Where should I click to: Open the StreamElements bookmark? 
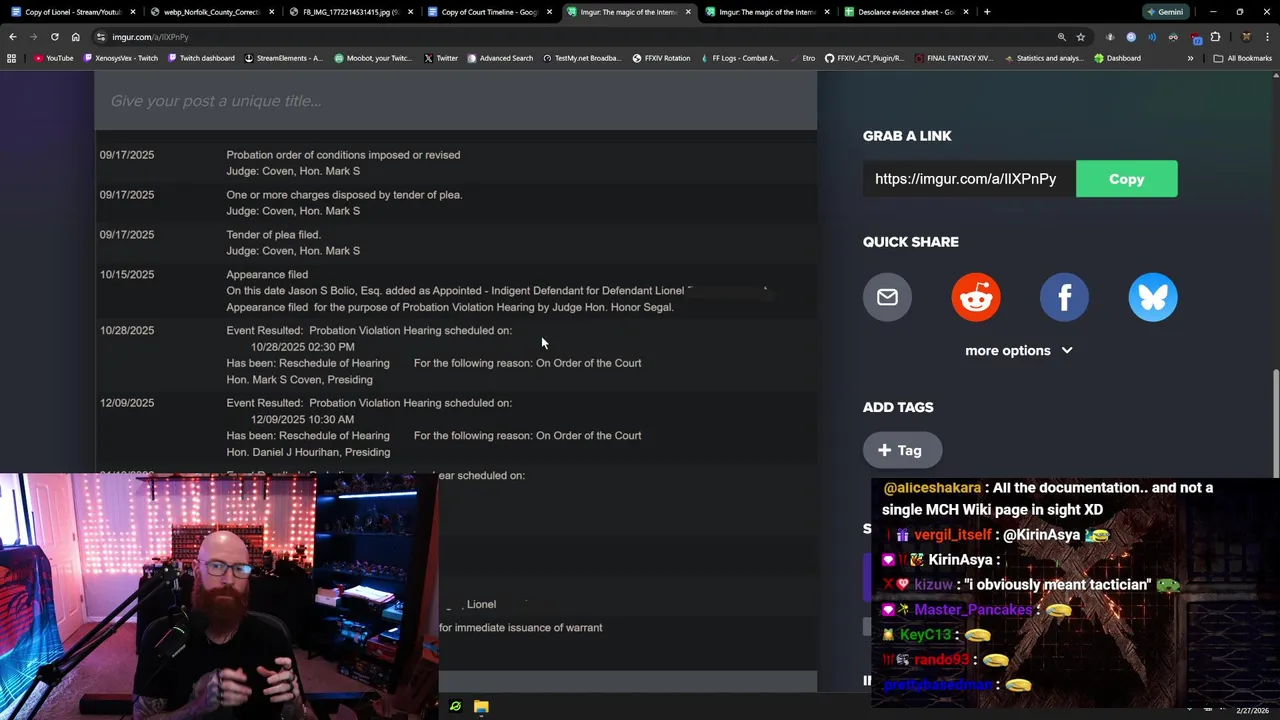283,58
